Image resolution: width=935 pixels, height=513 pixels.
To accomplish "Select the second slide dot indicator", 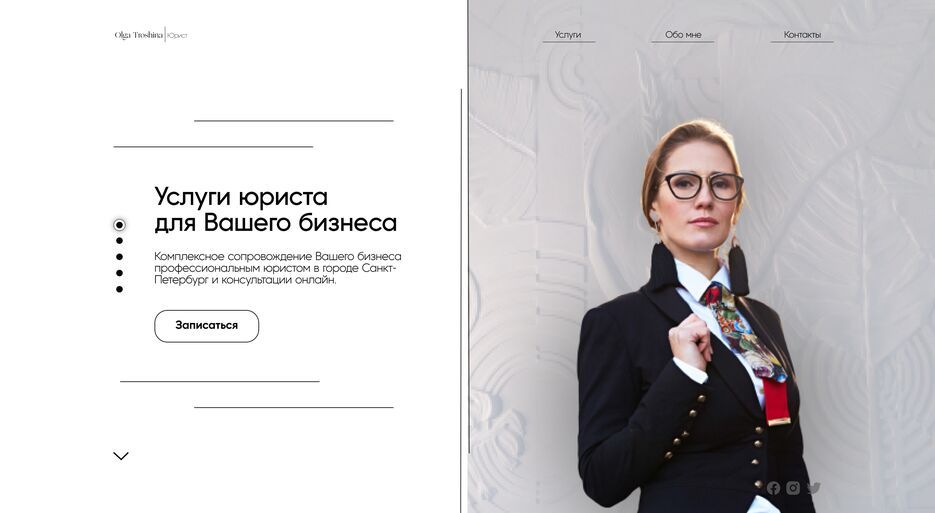I will pos(119,241).
